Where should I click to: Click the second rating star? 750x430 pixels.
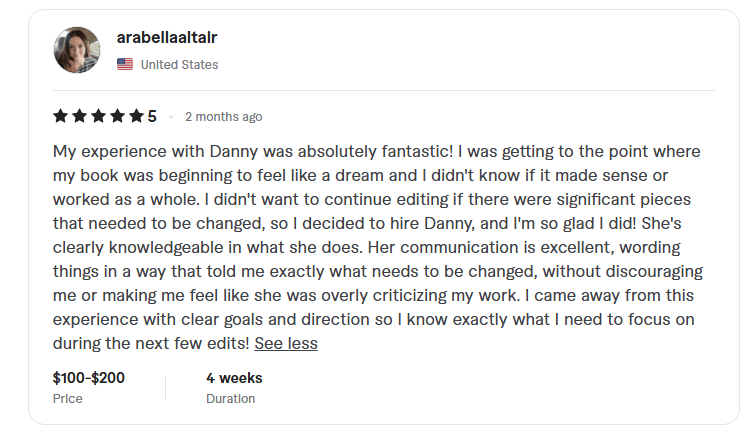[80, 117]
